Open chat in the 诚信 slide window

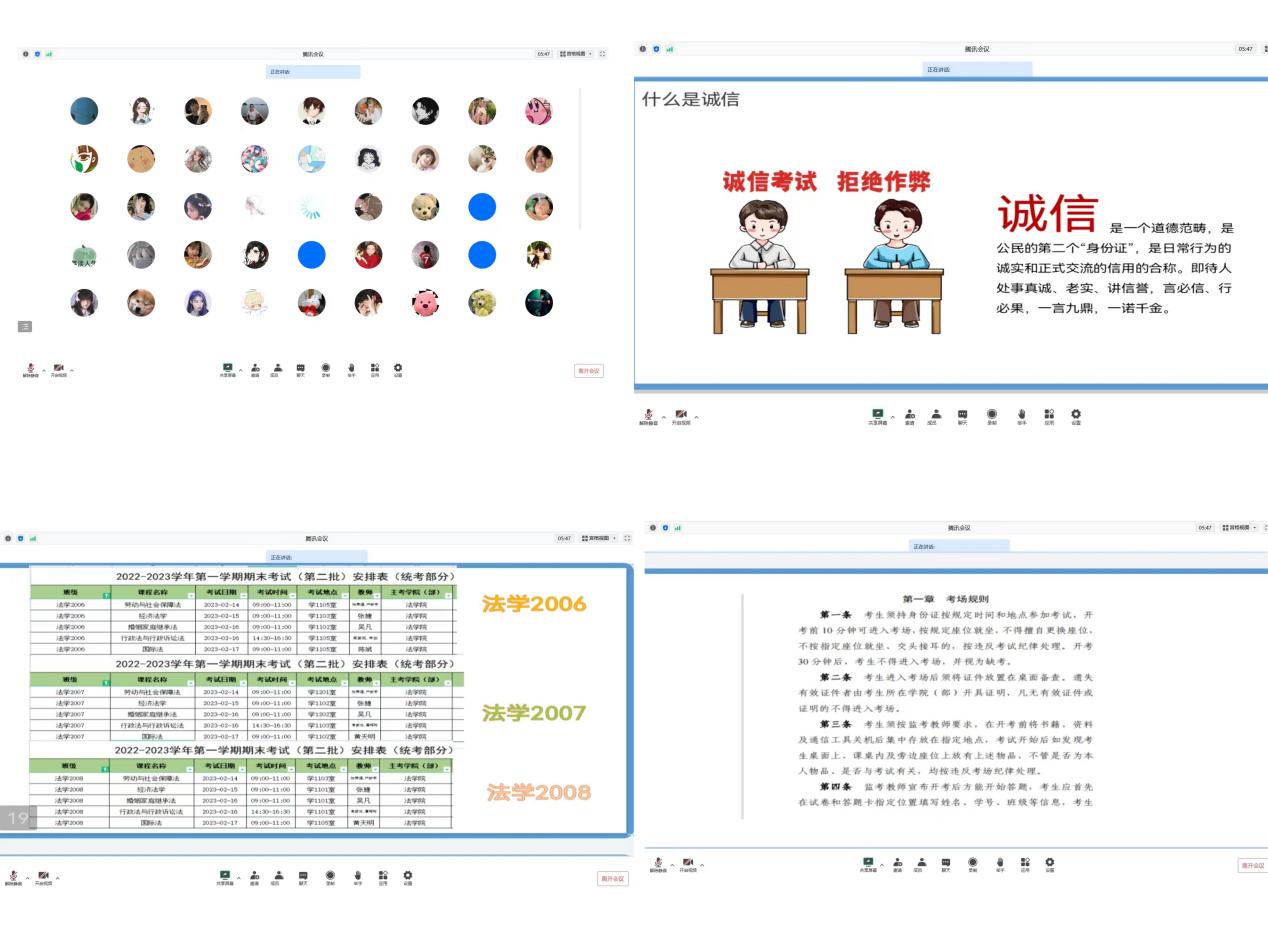pos(962,414)
